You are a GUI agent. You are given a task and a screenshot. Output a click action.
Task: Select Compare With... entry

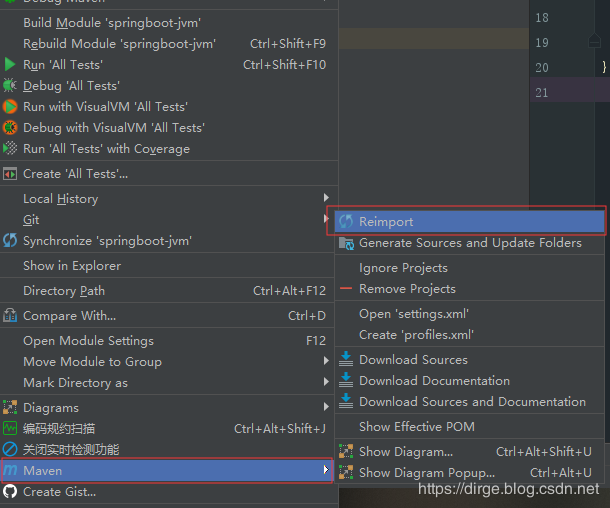(x=167, y=315)
